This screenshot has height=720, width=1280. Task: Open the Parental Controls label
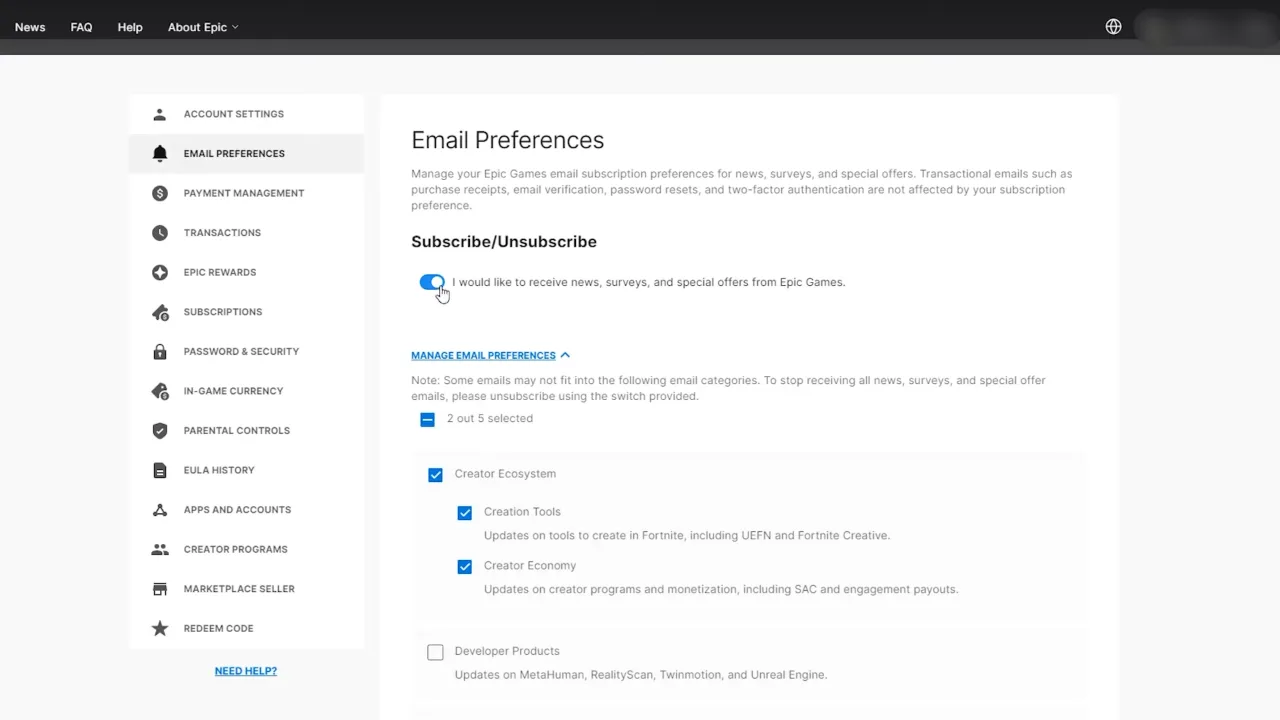tap(237, 431)
